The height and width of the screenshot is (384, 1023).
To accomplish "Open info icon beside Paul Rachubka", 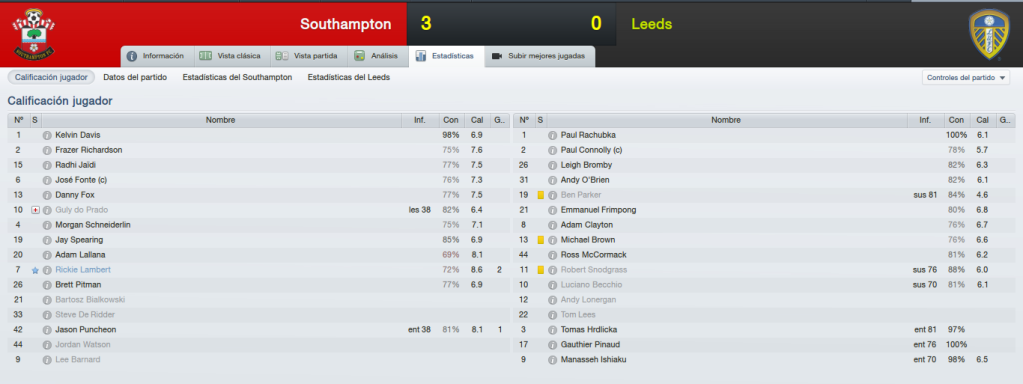I will (x=552, y=135).
